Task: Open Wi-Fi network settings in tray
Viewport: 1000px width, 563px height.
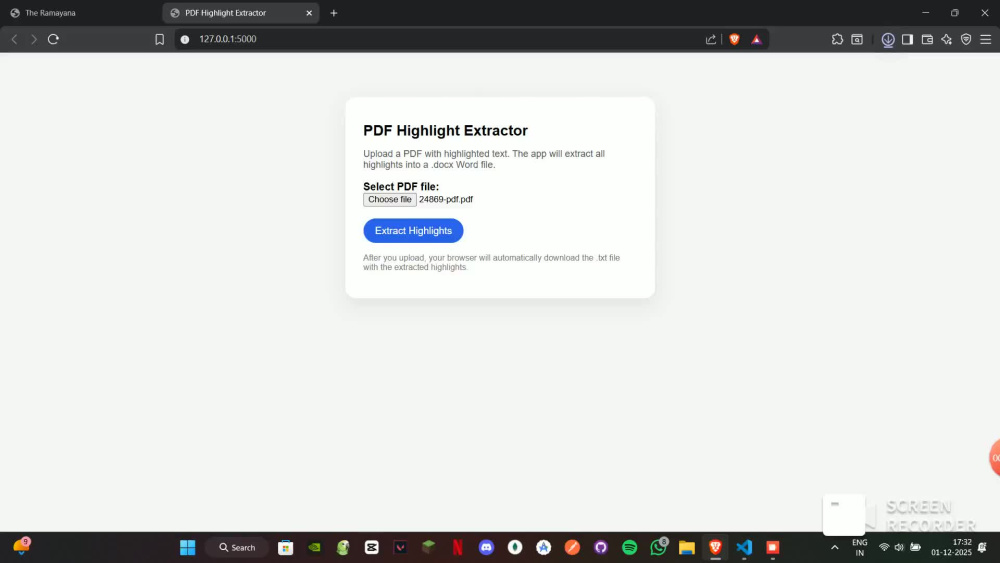Action: (884, 547)
